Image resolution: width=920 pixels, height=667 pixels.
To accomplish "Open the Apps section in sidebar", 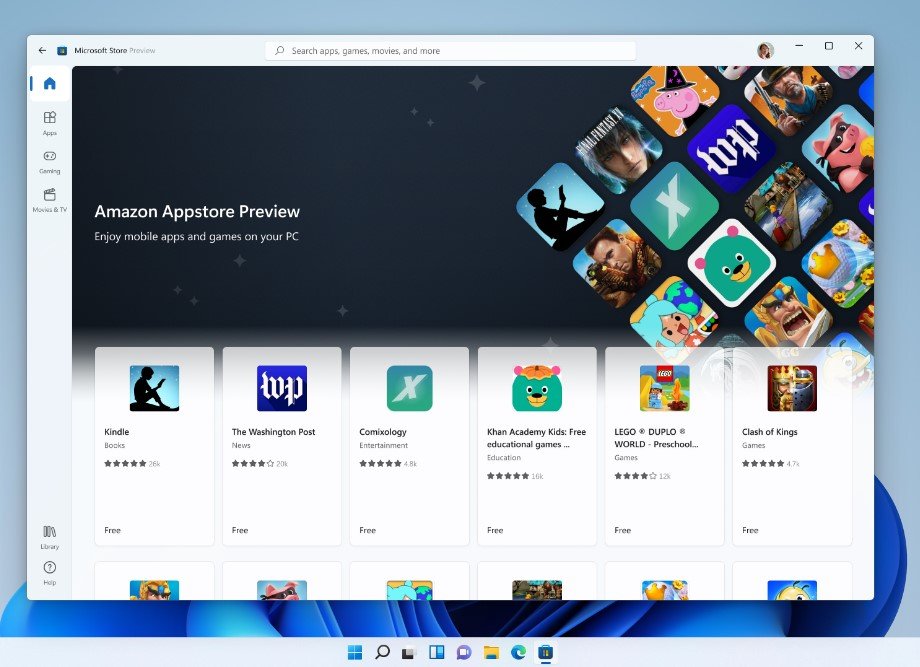I will pyautogui.click(x=50, y=123).
